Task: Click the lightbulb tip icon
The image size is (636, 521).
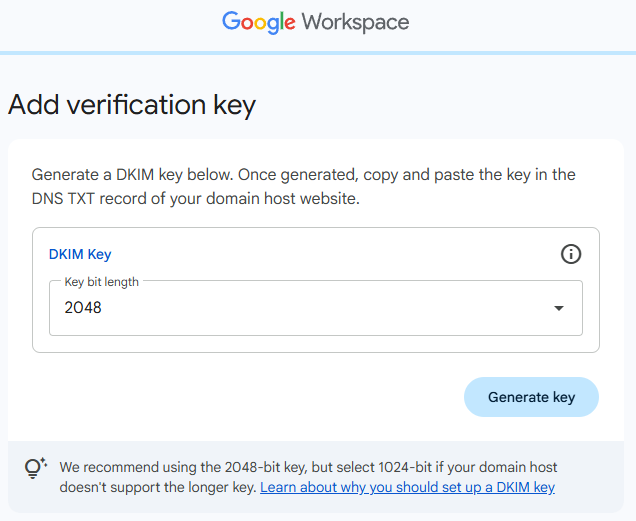Action: 35,468
